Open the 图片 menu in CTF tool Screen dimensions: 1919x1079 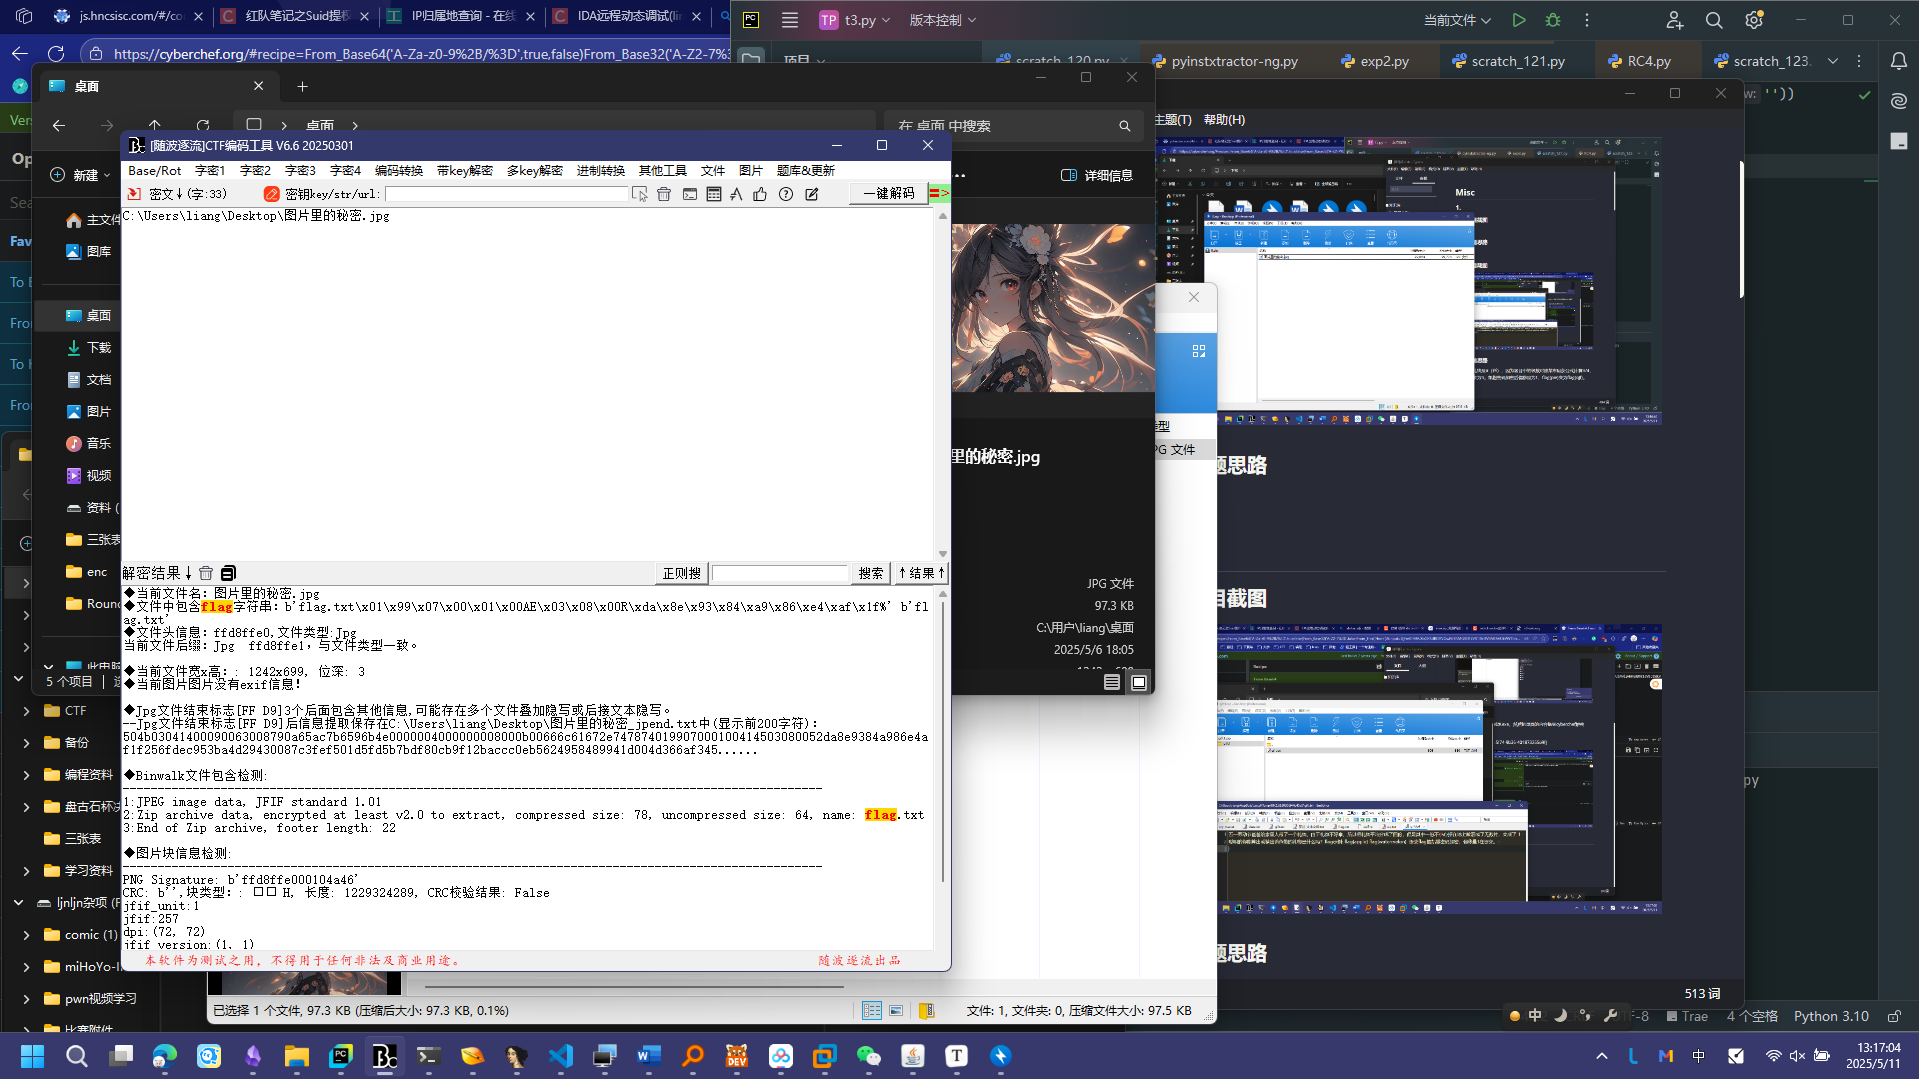point(751,171)
